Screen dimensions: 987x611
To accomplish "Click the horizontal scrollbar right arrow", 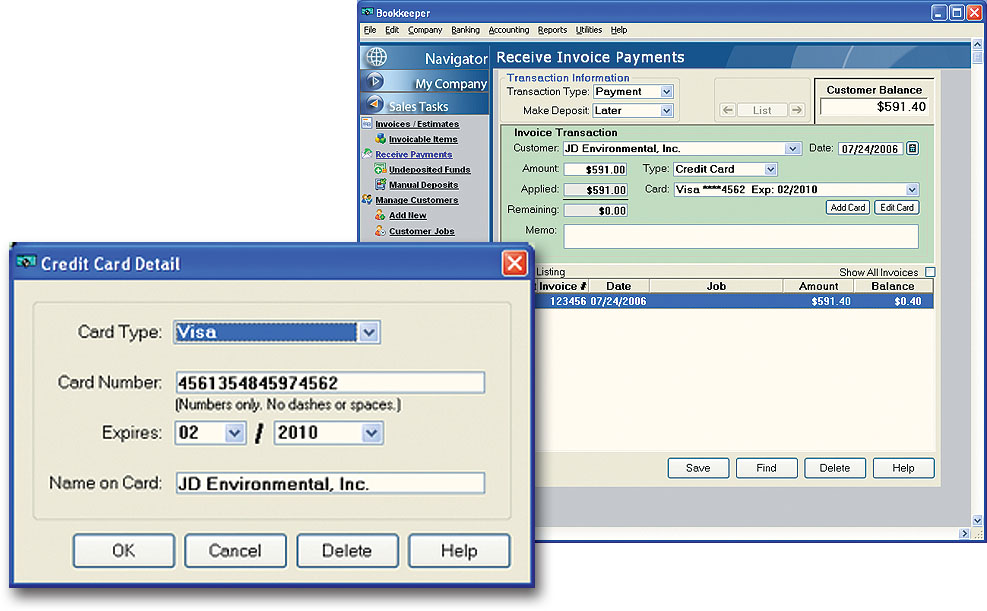I will (x=964, y=533).
